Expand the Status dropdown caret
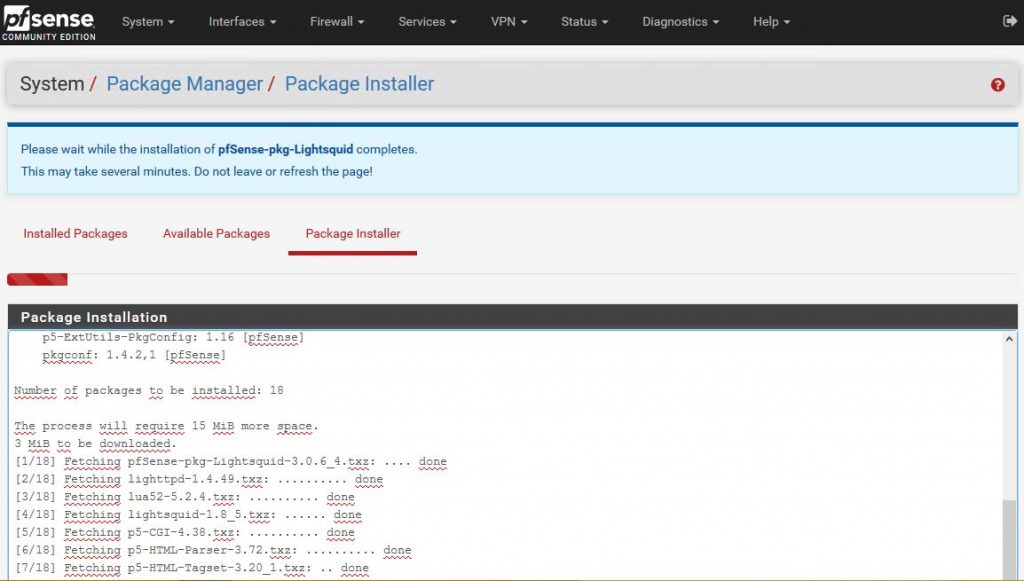 [x=604, y=21]
